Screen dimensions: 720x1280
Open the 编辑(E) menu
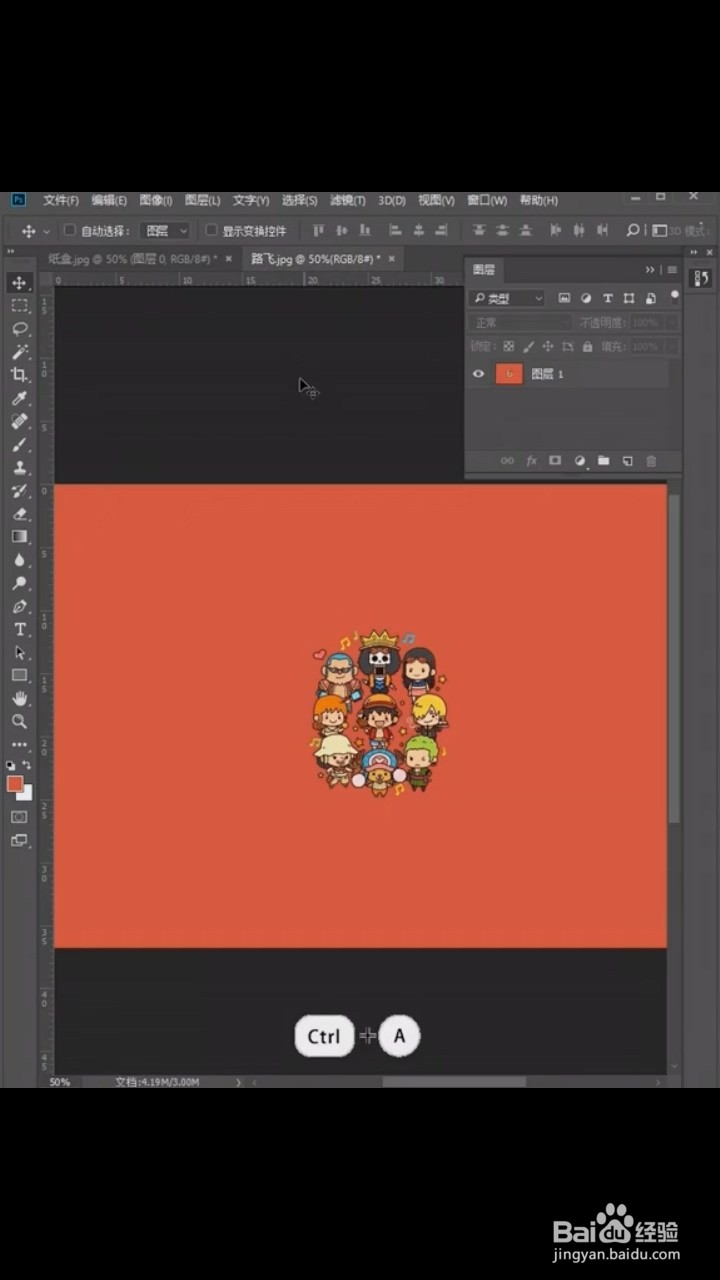(109, 200)
